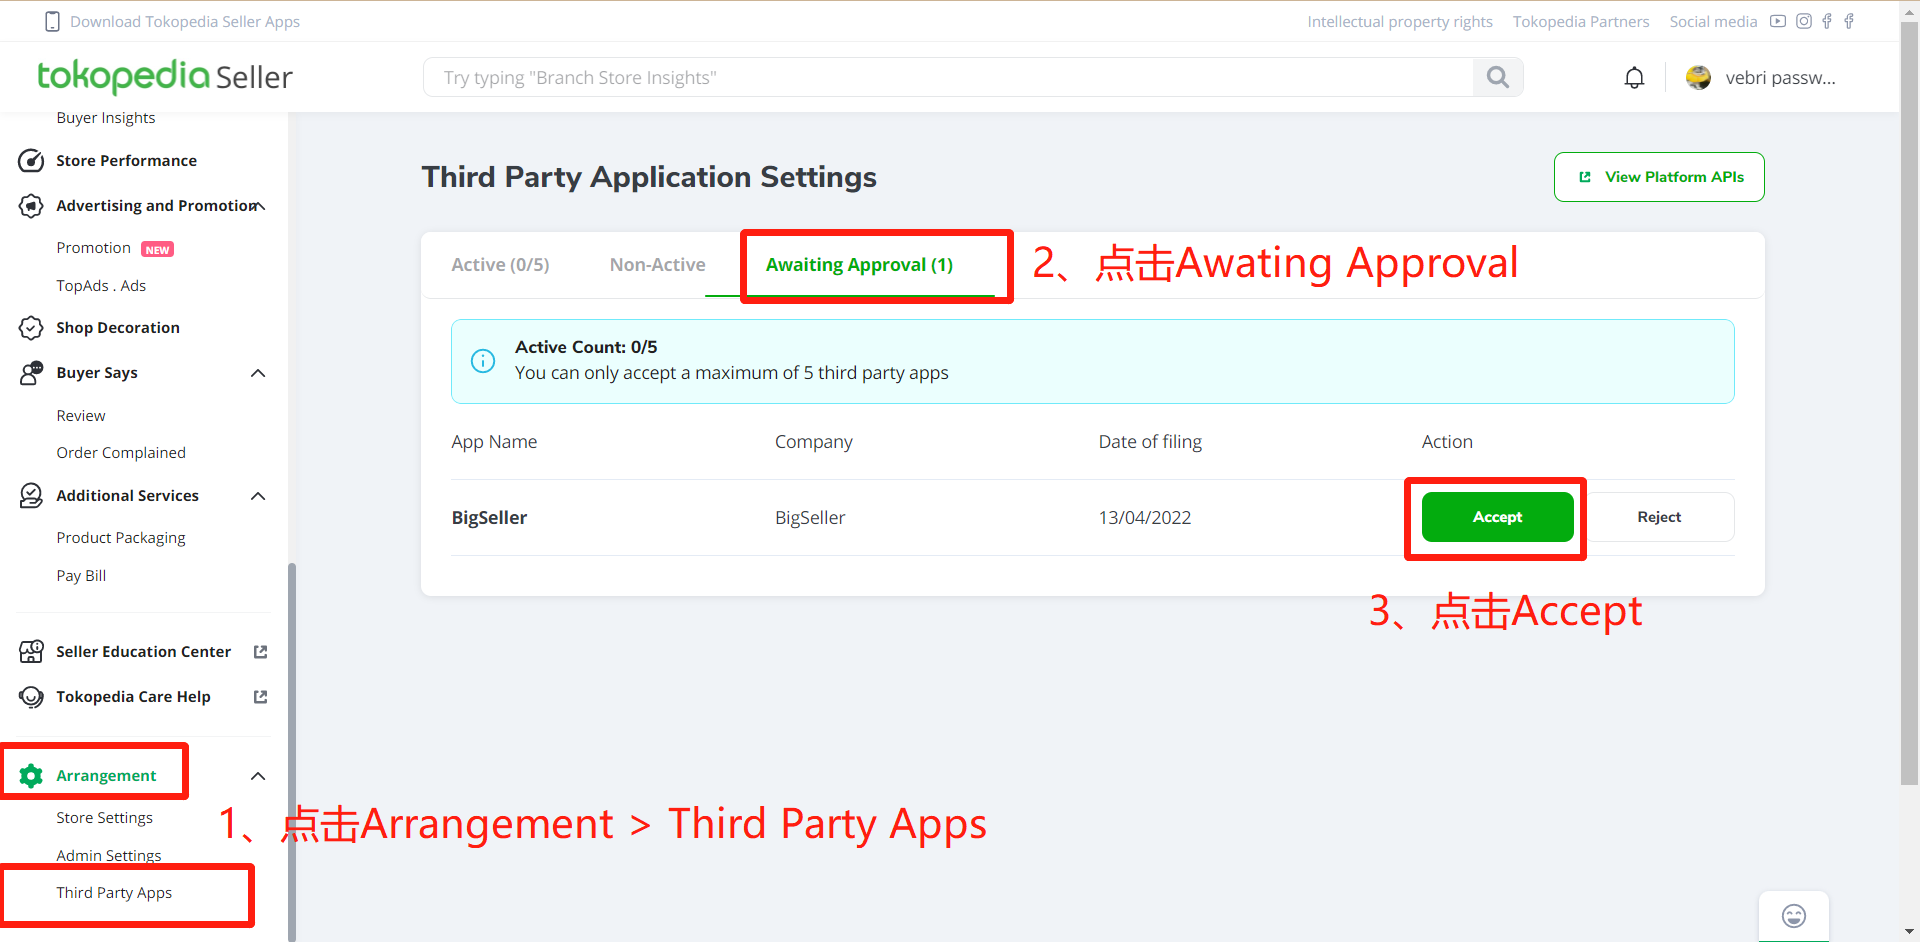Image resolution: width=1920 pixels, height=942 pixels.
Task: Click the Advertising and Promotion icon
Action: [31, 206]
